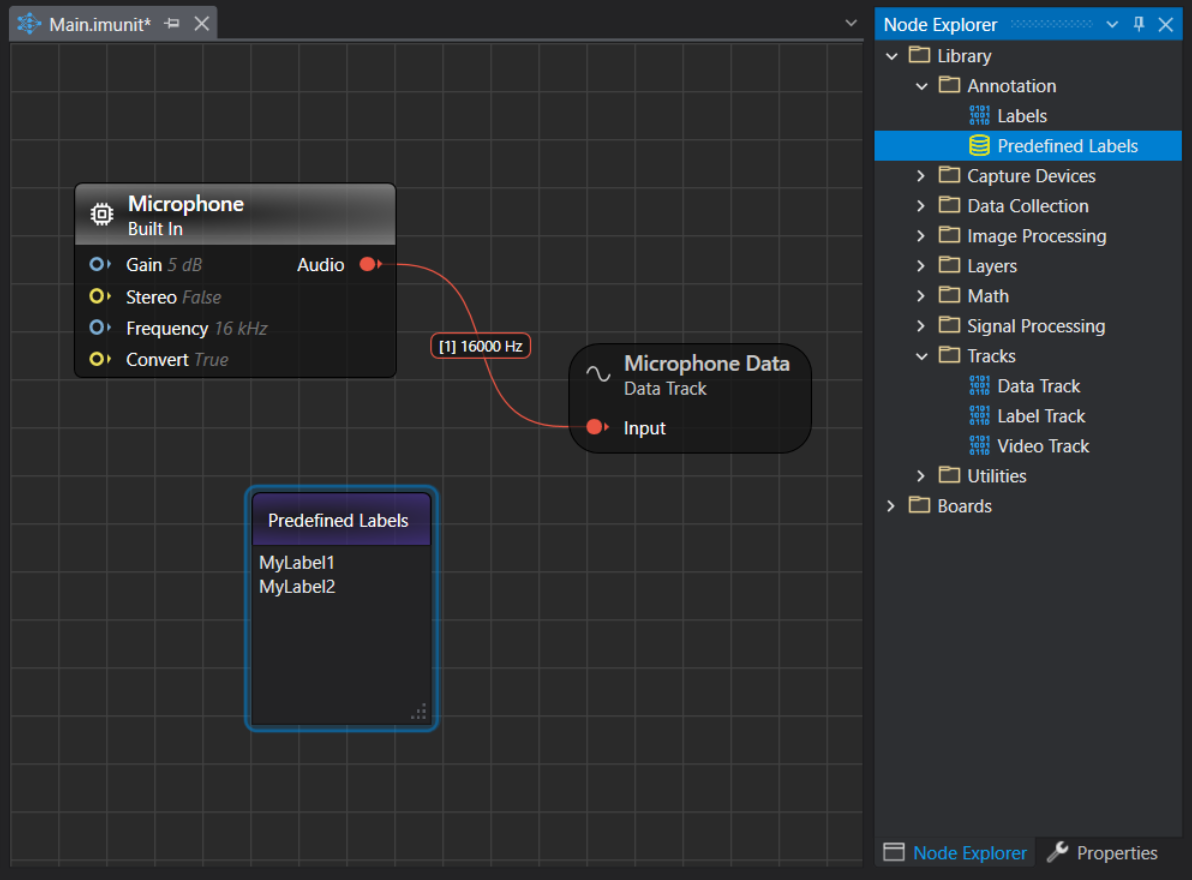Click the Audio output port

point(368,265)
